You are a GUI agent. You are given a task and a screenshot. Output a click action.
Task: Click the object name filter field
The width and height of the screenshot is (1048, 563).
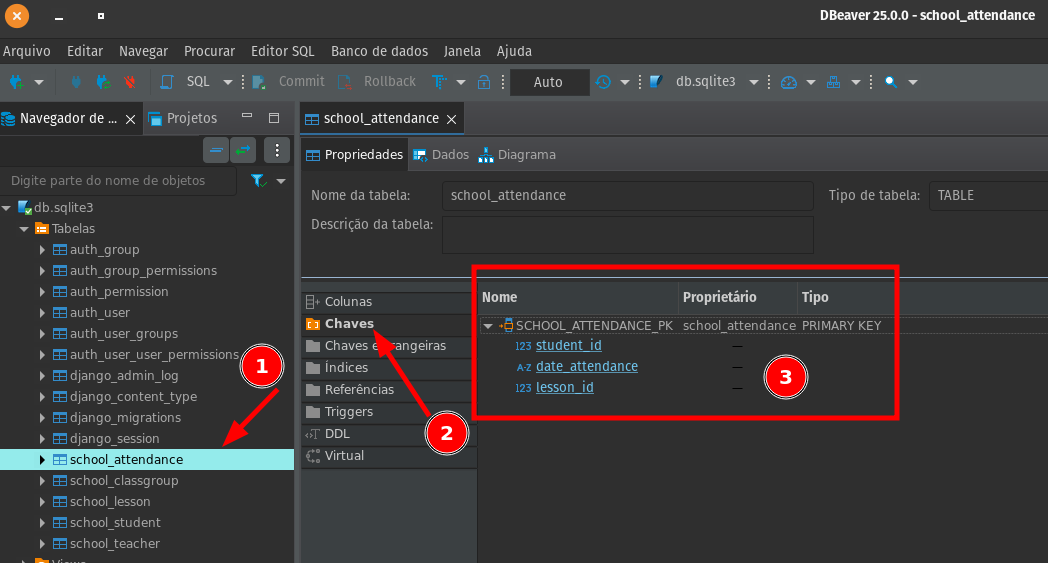click(118, 181)
